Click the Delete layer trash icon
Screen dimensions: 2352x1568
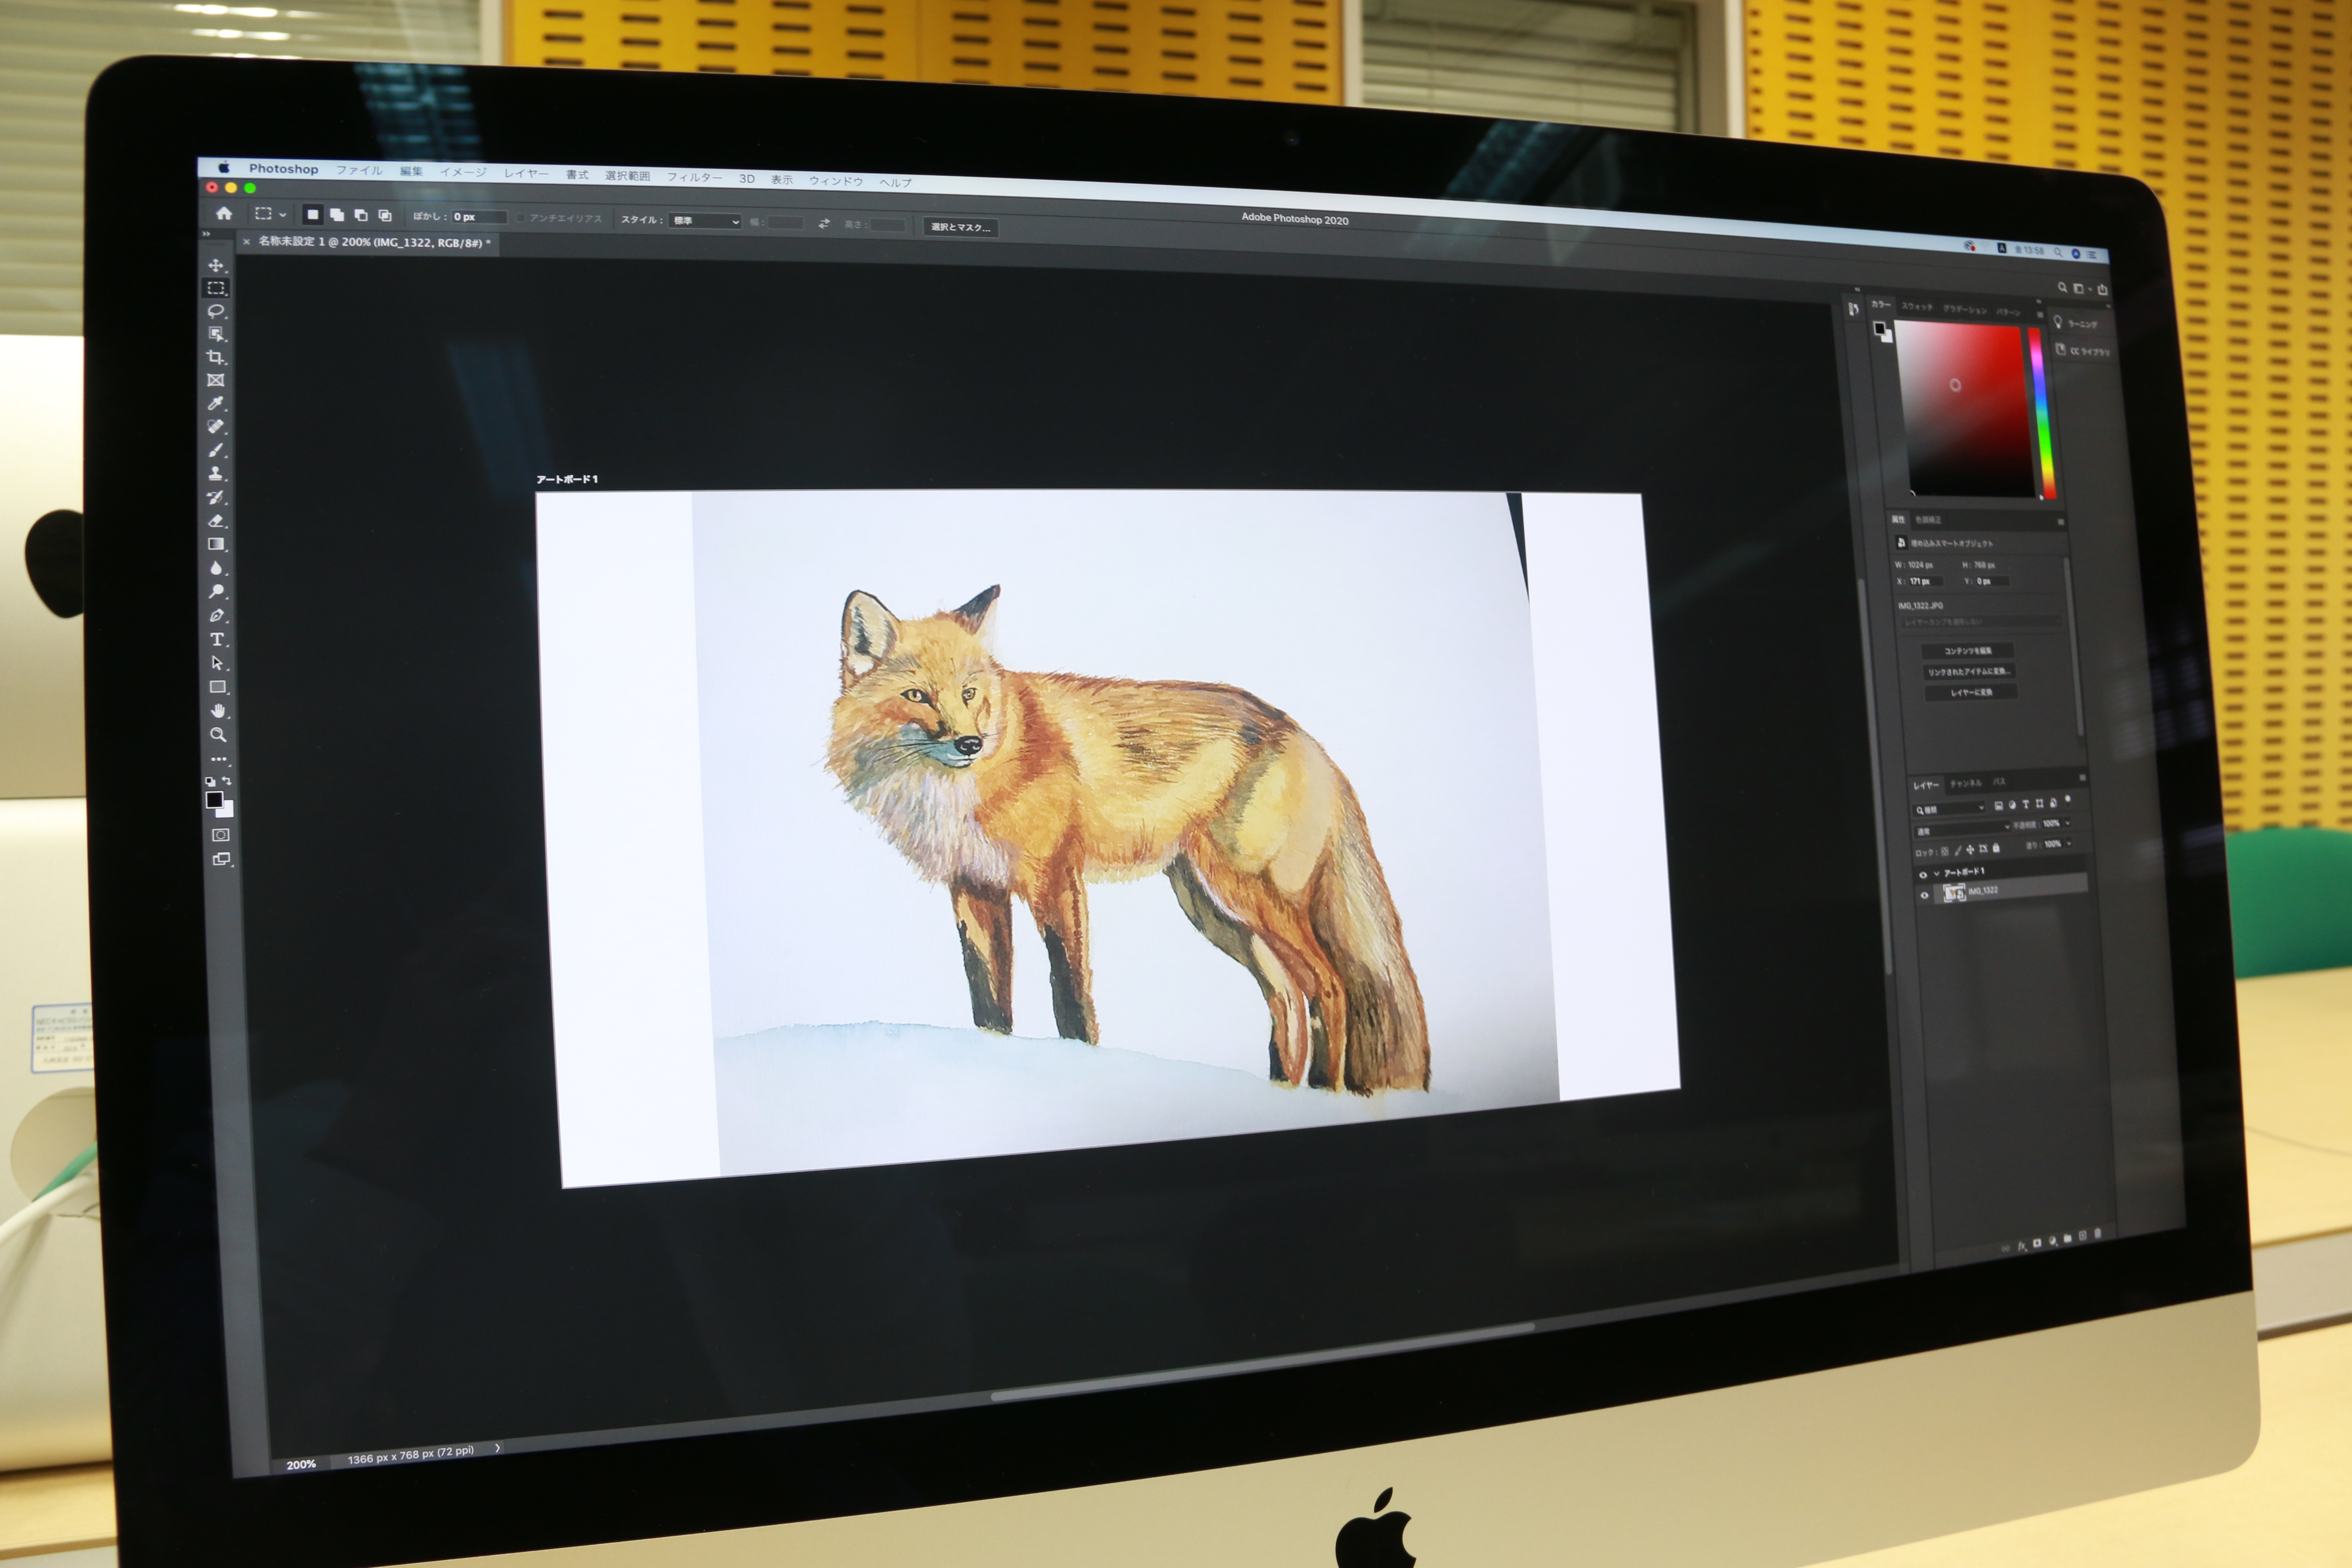(x=2098, y=1233)
